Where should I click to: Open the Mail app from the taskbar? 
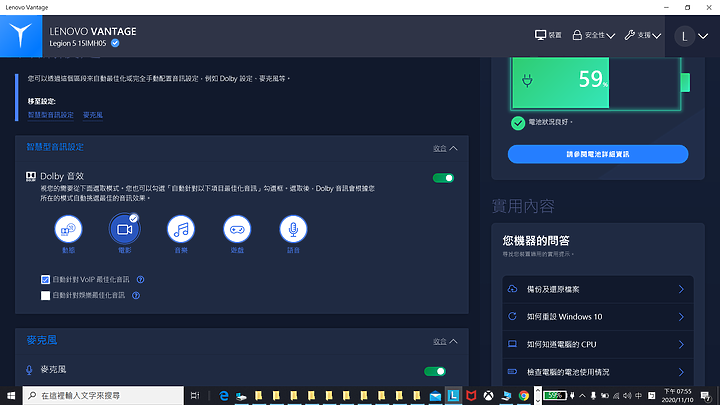435,395
